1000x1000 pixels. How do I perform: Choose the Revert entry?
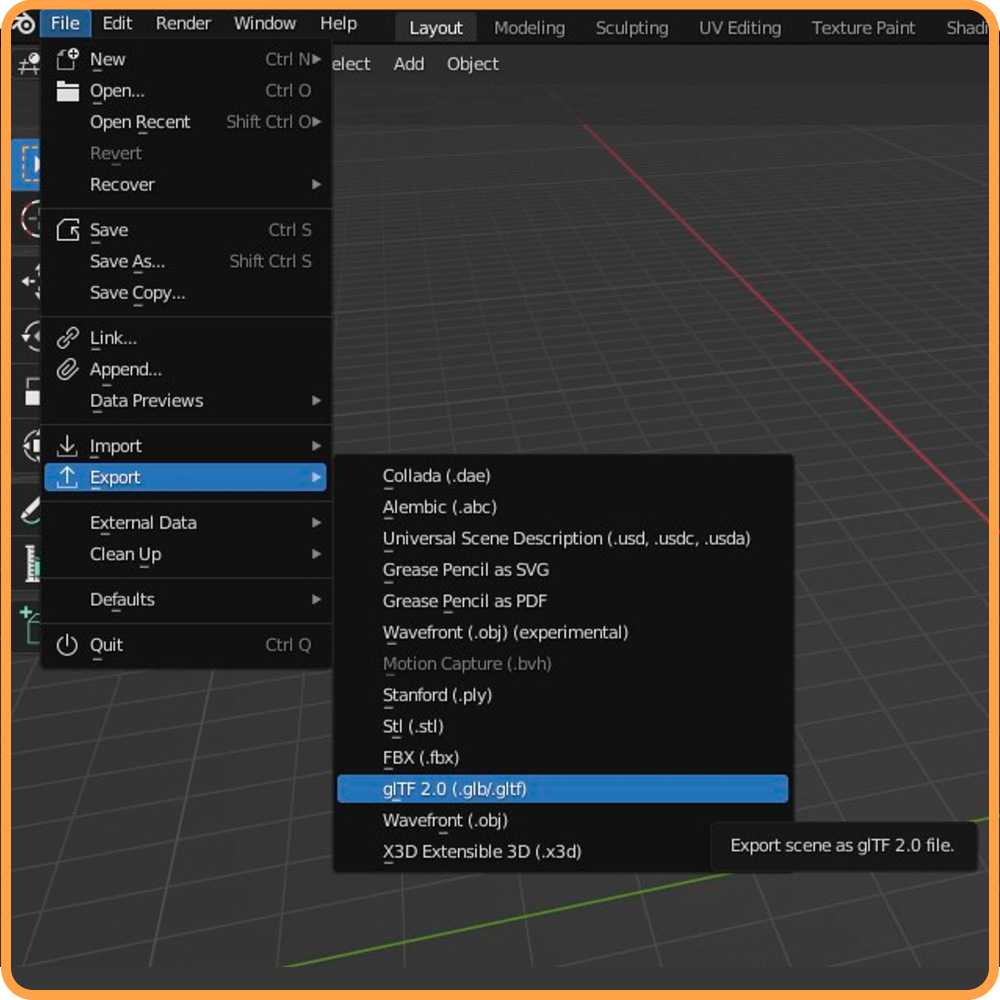186,154
